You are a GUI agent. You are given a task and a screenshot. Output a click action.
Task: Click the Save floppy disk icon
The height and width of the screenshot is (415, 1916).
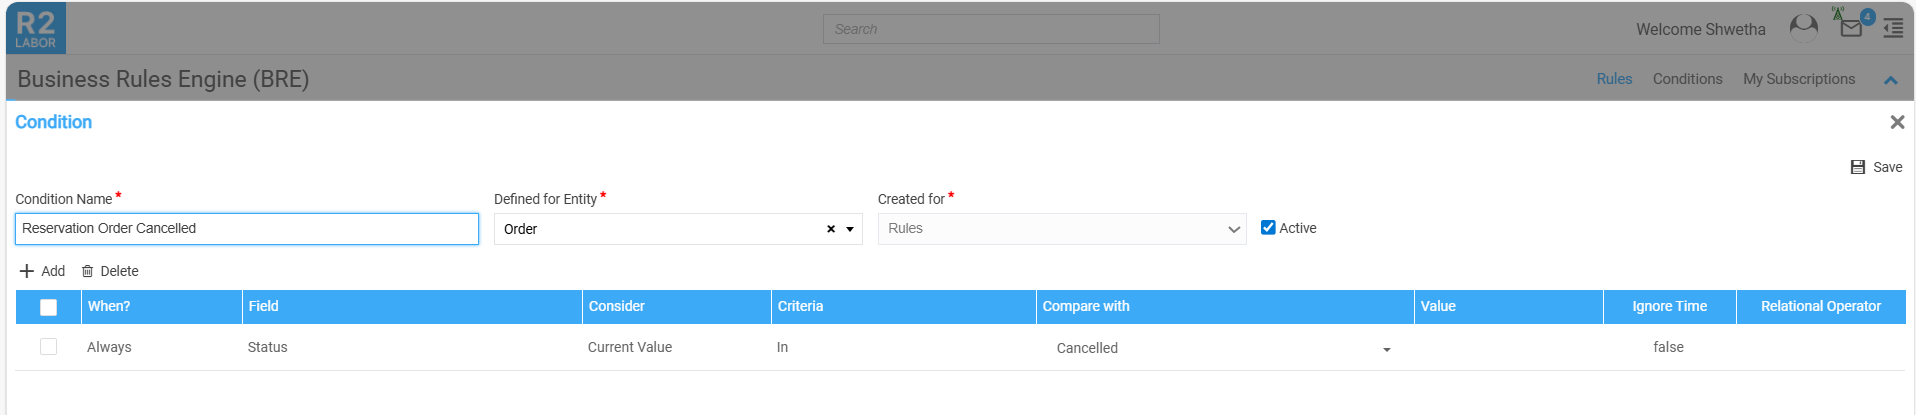(x=1858, y=167)
